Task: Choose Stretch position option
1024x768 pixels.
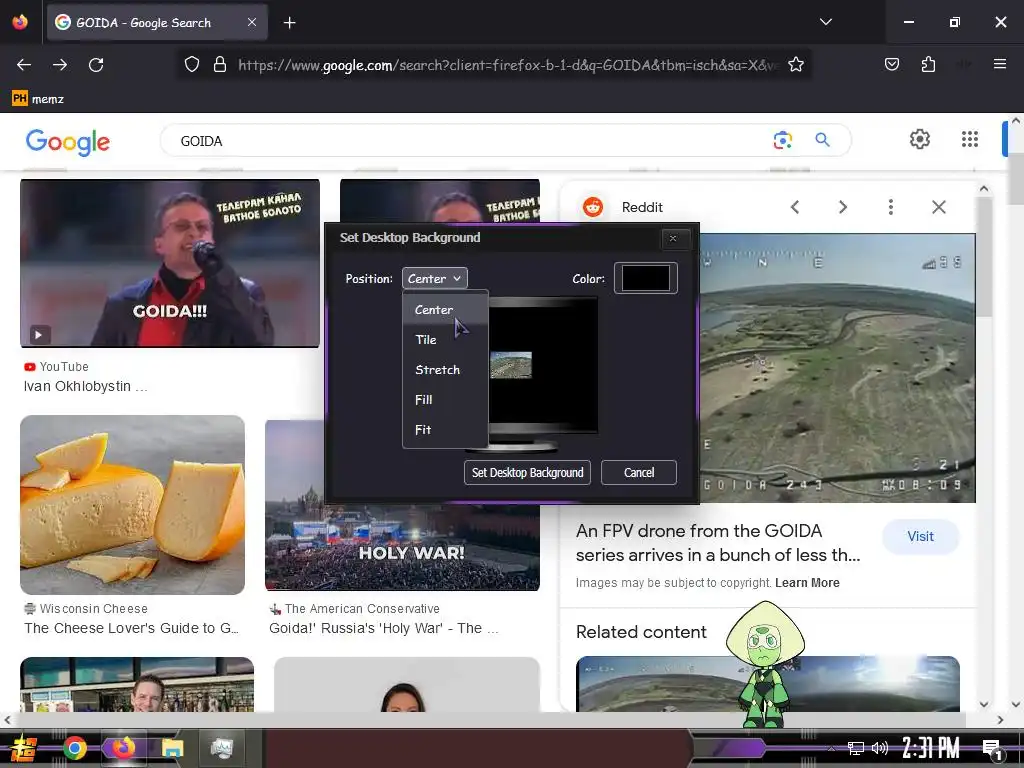Action: pos(445,370)
